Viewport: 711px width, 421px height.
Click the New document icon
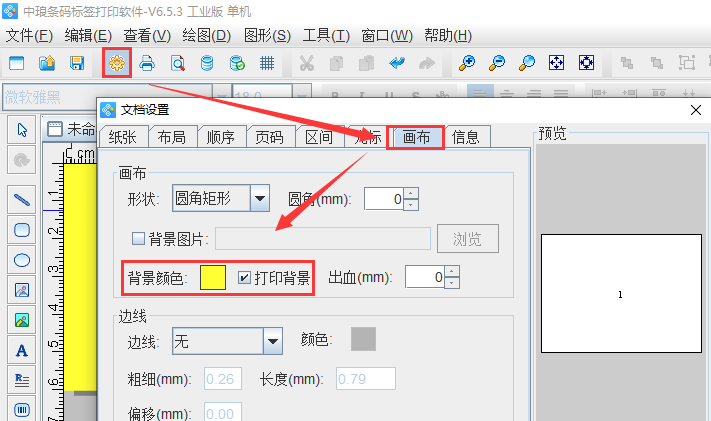pyautogui.click(x=17, y=63)
